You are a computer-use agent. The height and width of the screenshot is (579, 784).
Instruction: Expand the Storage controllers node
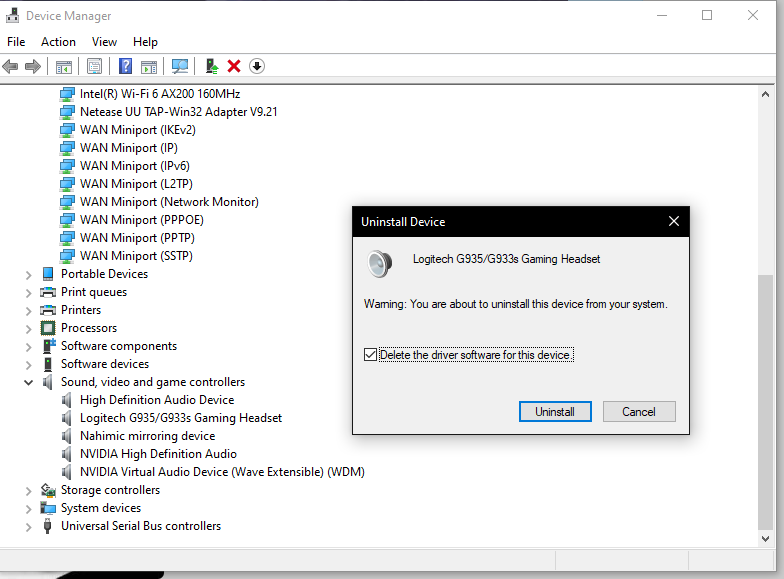pos(28,490)
